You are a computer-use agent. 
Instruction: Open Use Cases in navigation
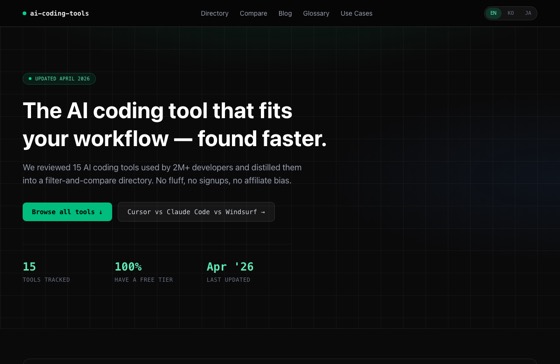[356, 14]
